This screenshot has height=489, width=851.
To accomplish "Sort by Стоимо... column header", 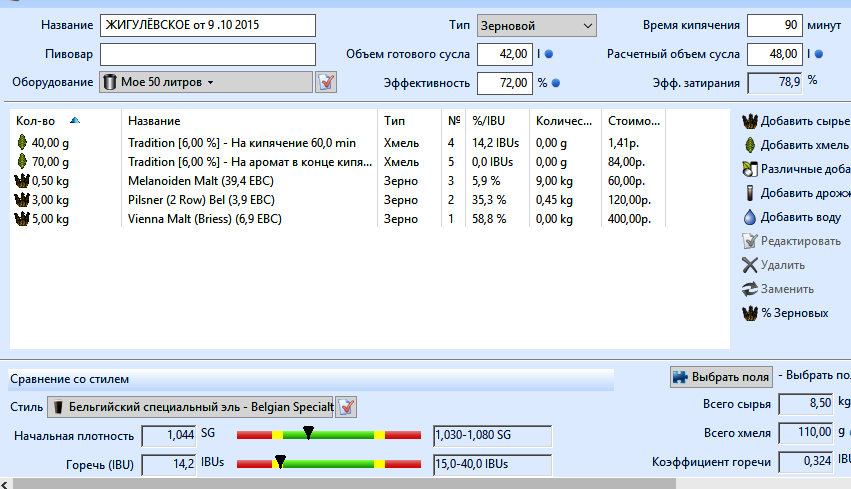I will (x=633, y=120).
